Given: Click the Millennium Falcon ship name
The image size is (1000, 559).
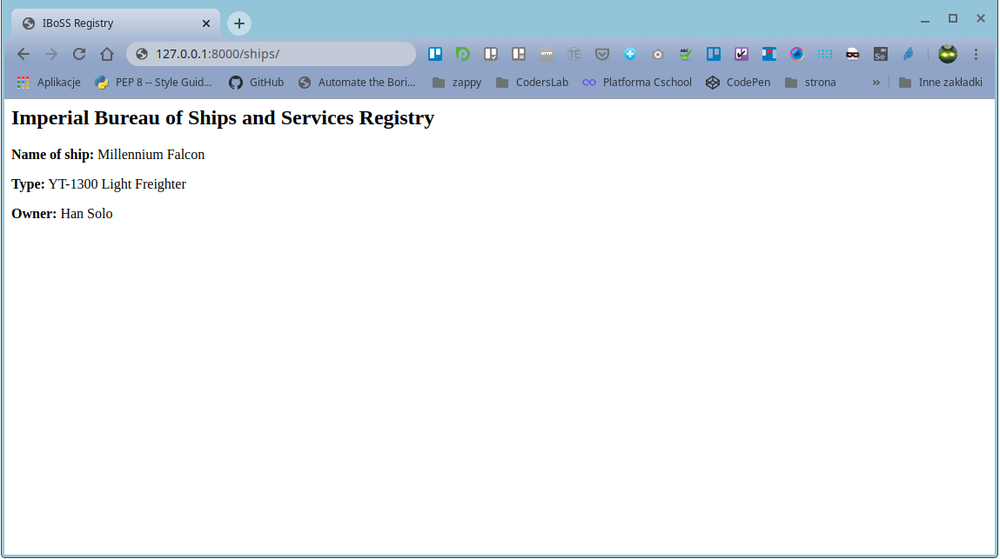Looking at the screenshot, I should click(x=151, y=155).
